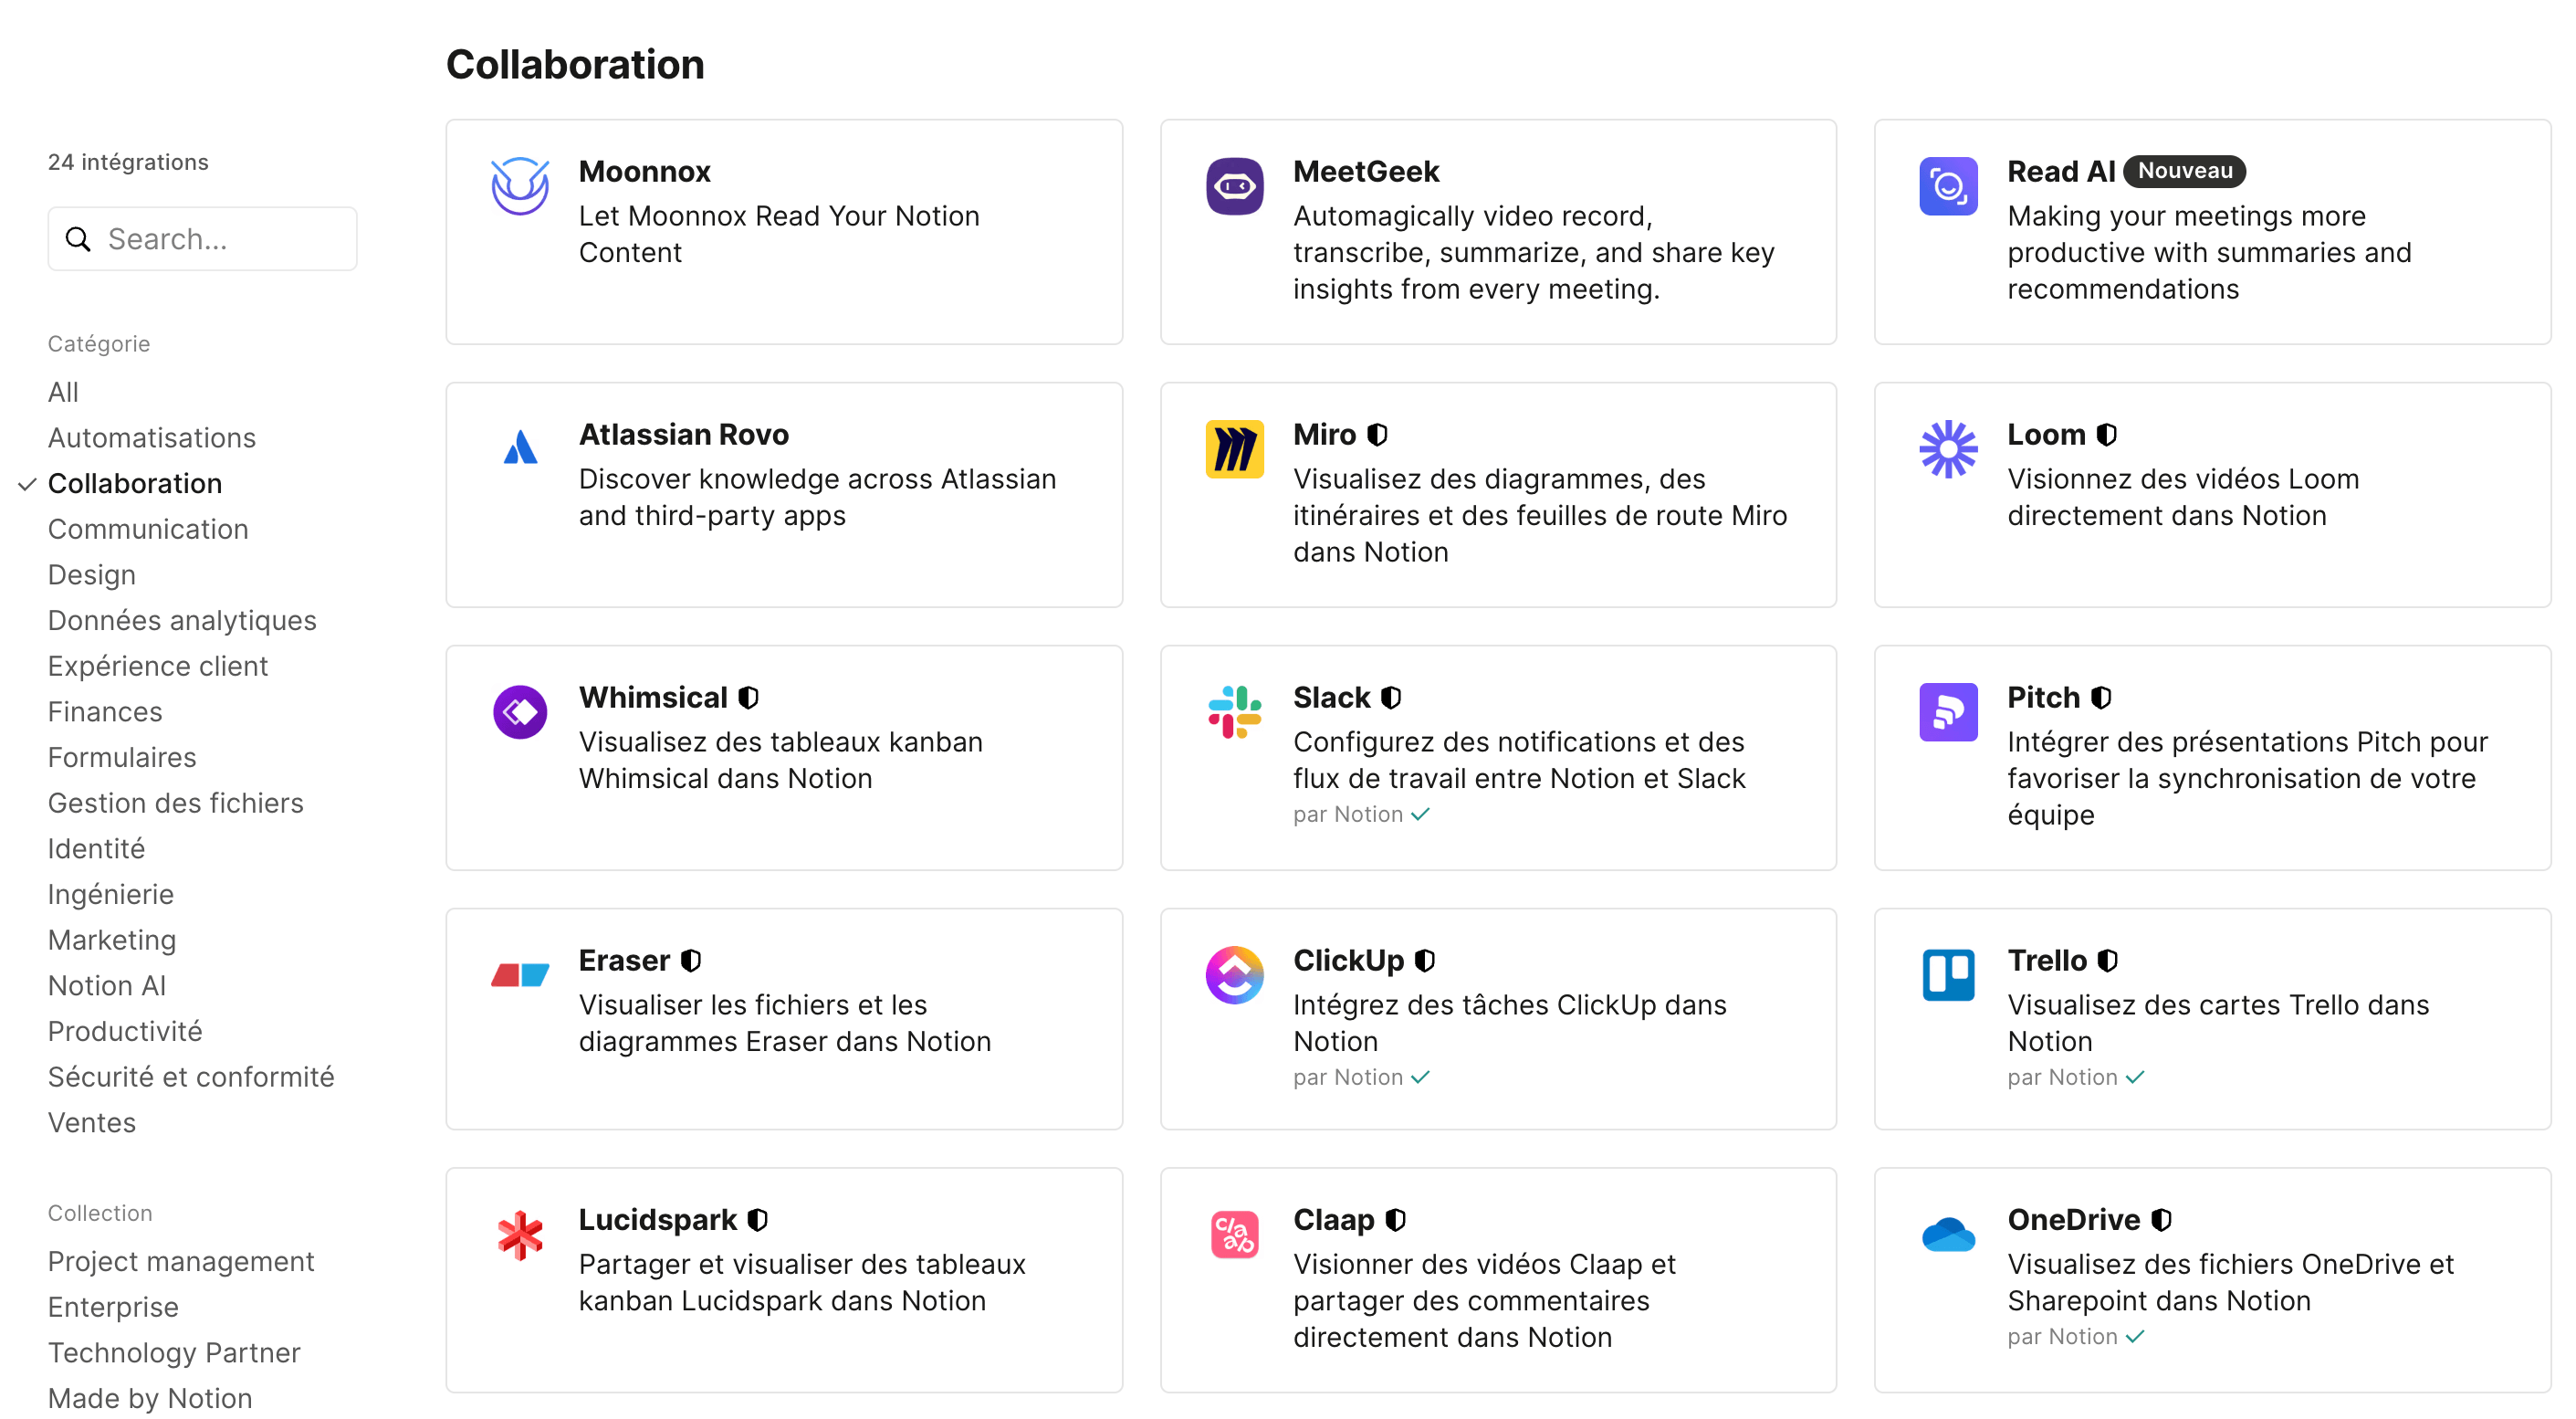Select the Communication category filter

pos(148,529)
